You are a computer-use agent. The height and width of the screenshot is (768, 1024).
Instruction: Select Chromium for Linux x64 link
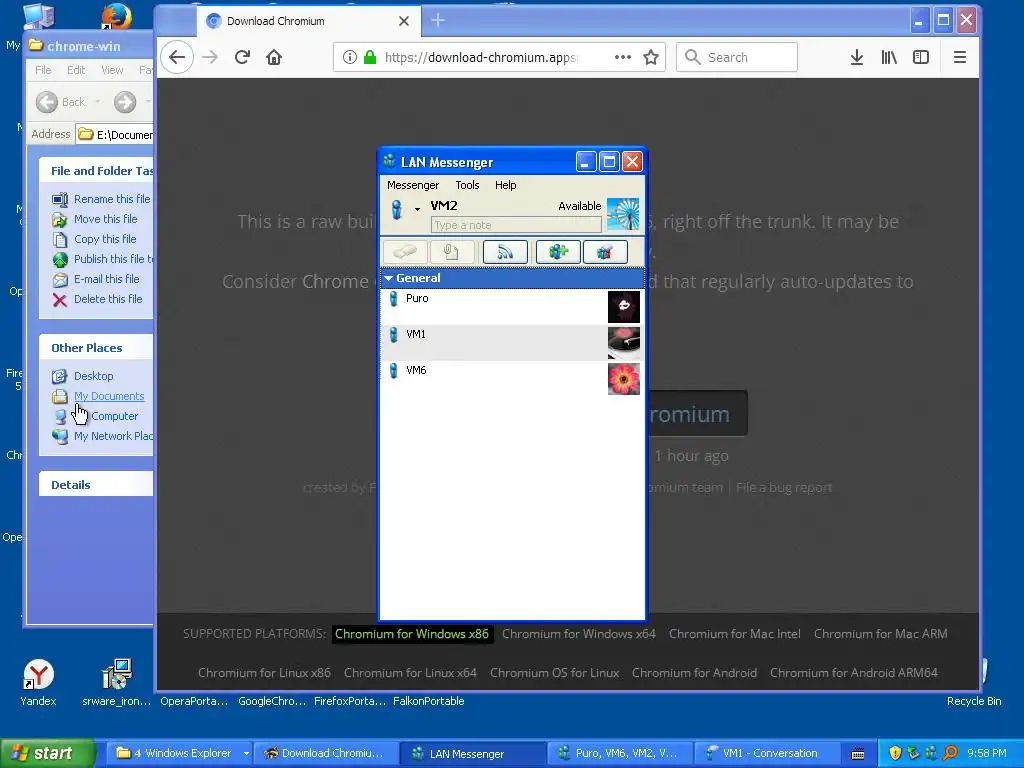pyautogui.click(x=410, y=673)
